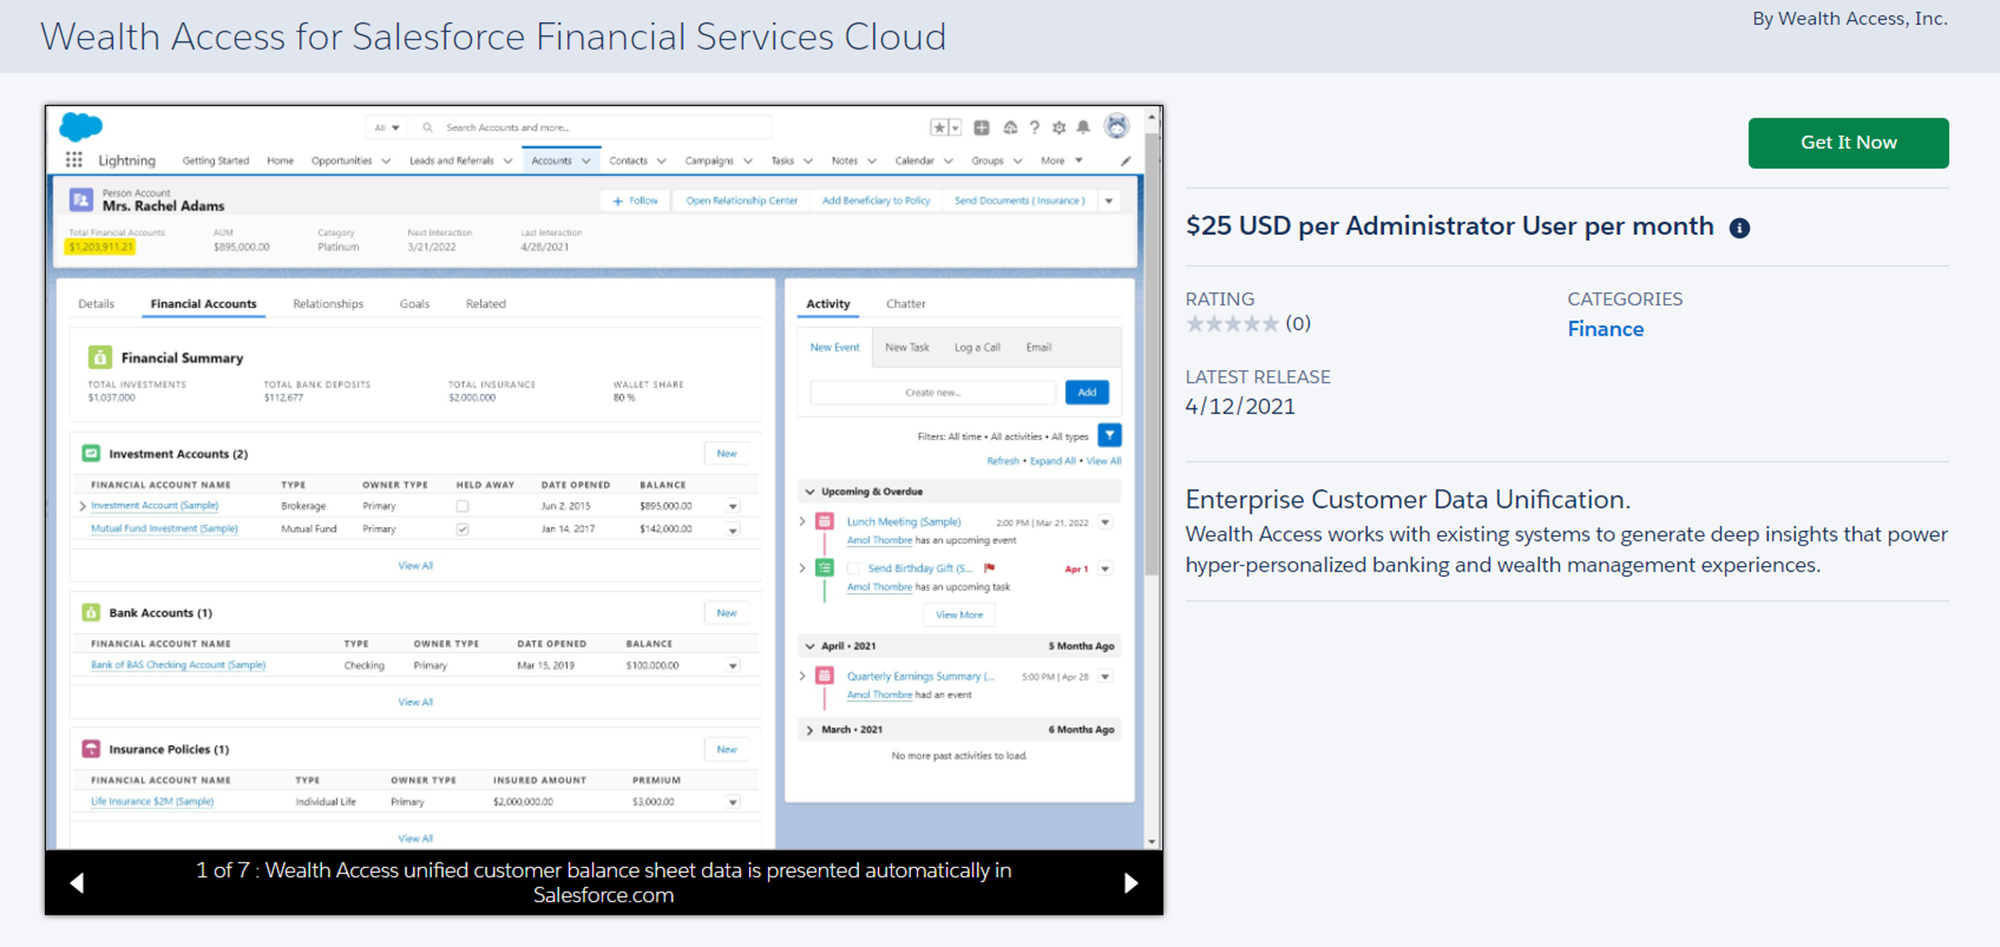
Task: Open the record actions overflow dropdown
Action: click(x=1108, y=200)
